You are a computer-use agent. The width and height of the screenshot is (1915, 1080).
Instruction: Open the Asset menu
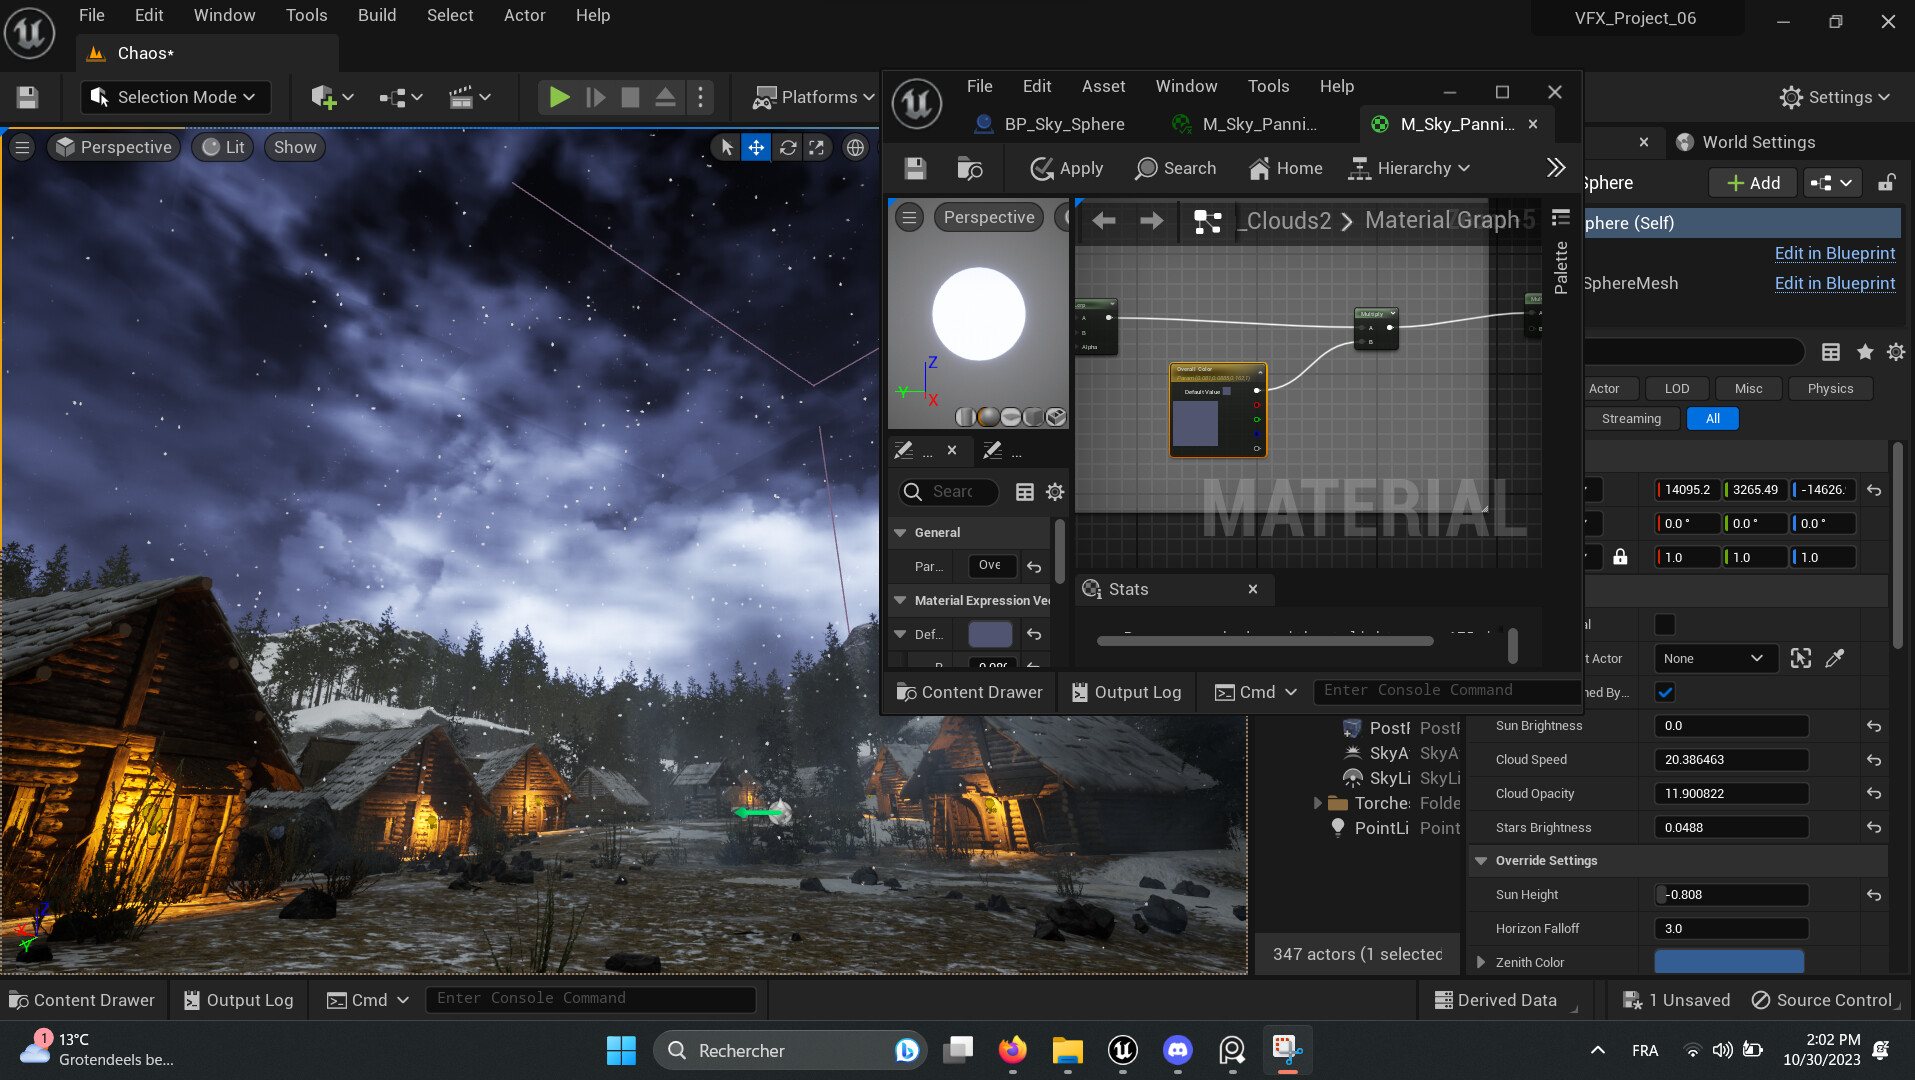tap(1103, 86)
